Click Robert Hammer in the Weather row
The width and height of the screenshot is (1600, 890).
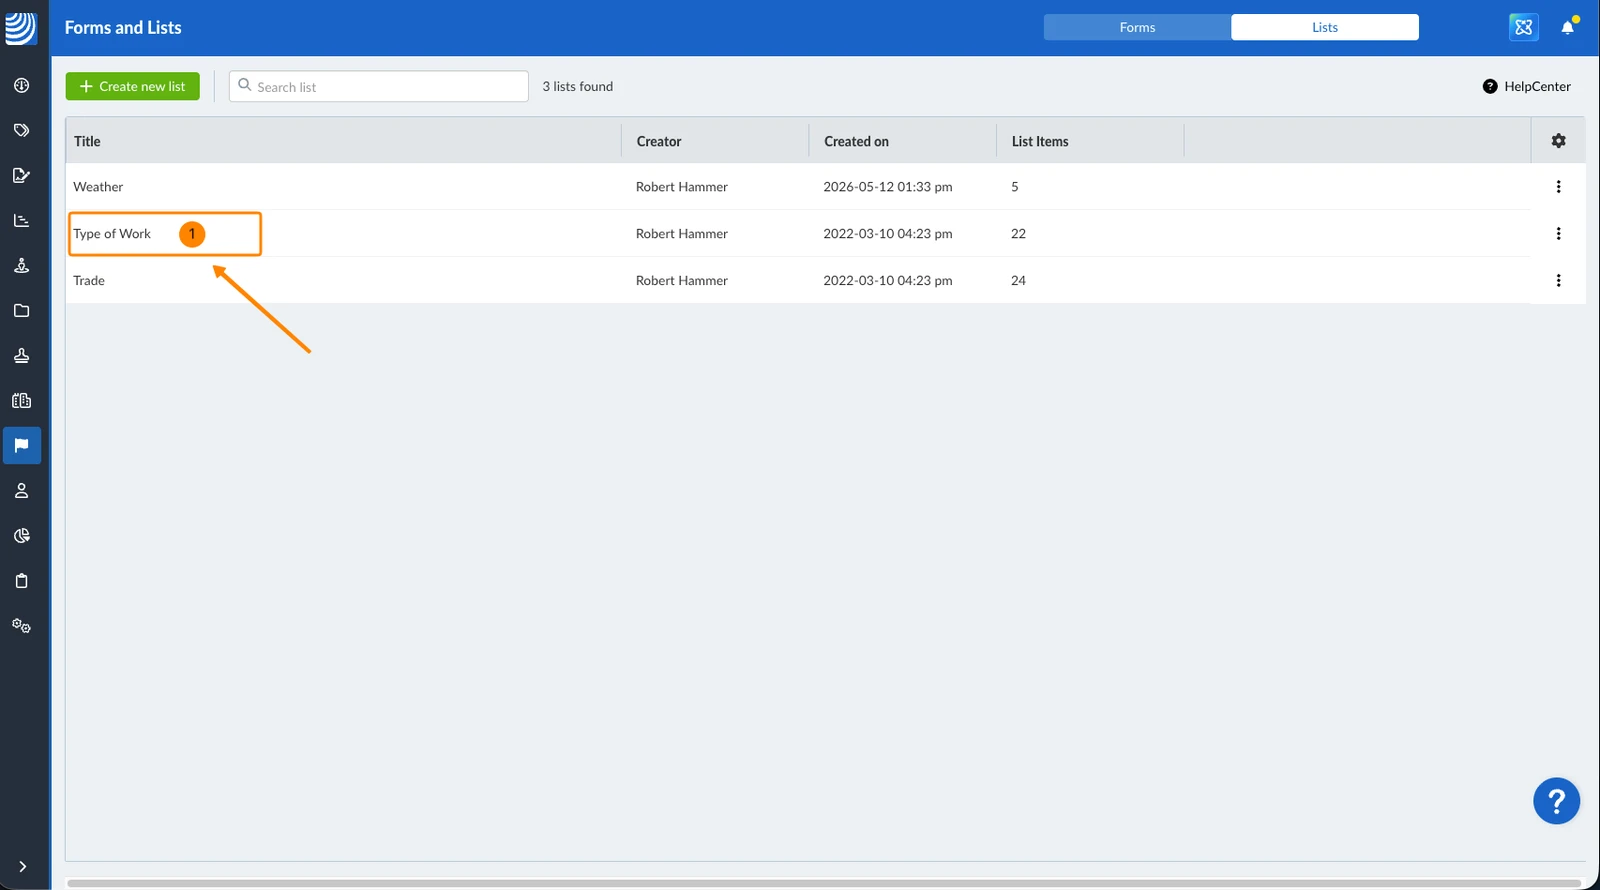click(682, 187)
